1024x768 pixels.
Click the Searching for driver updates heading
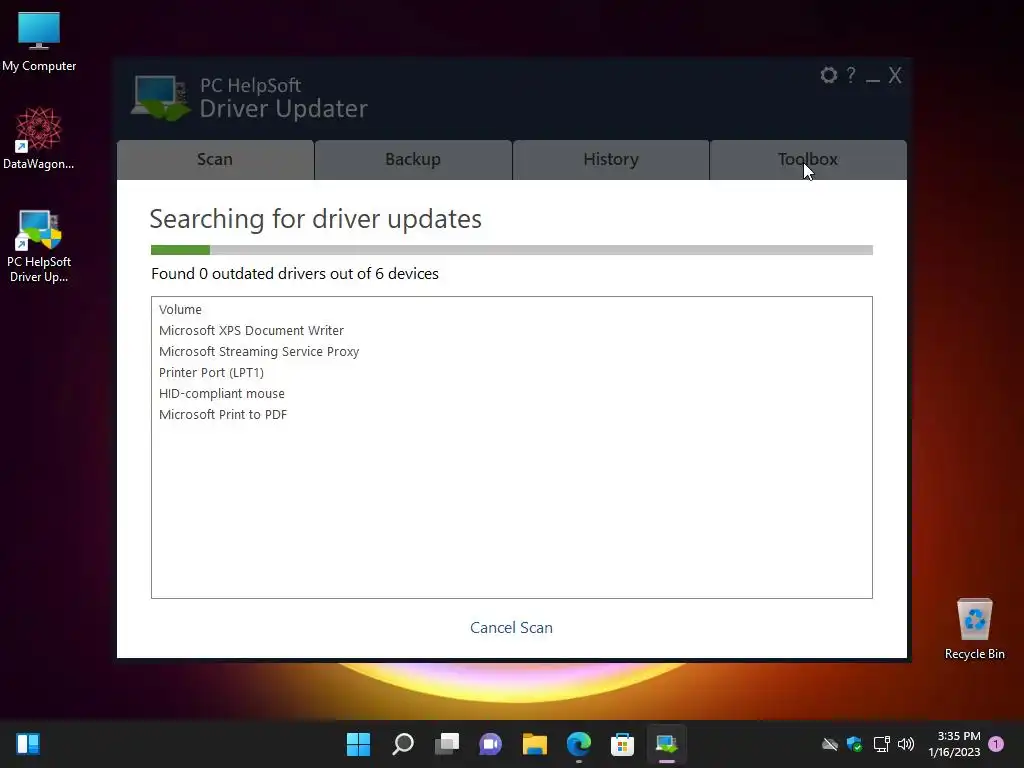pyautogui.click(x=315, y=219)
